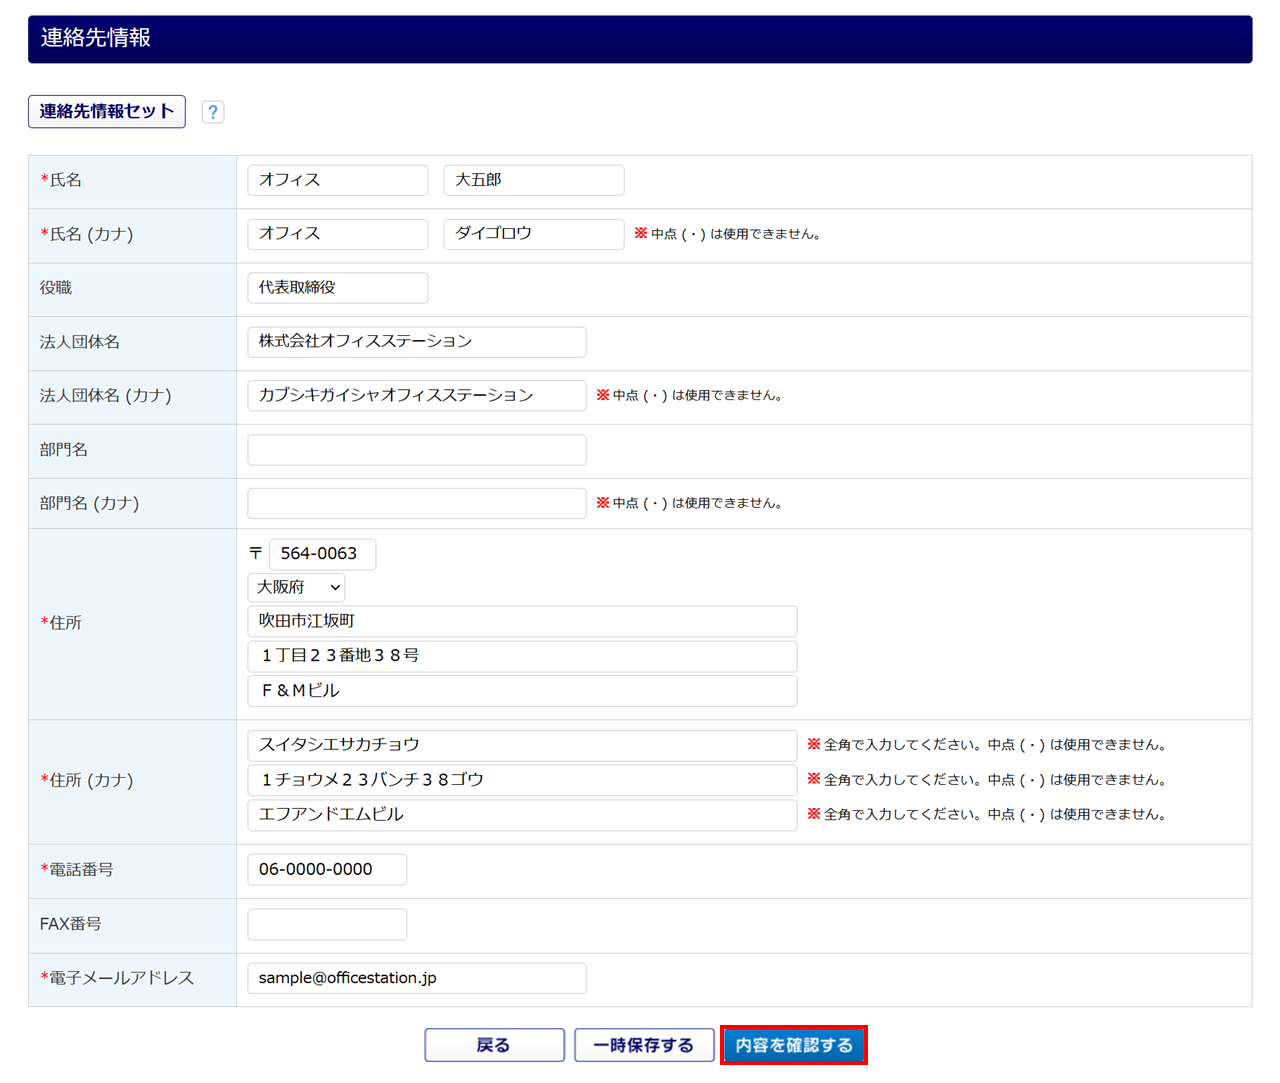1280x1083 pixels.
Task: Click the 連絡先情報セット button
Action: point(107,112)
